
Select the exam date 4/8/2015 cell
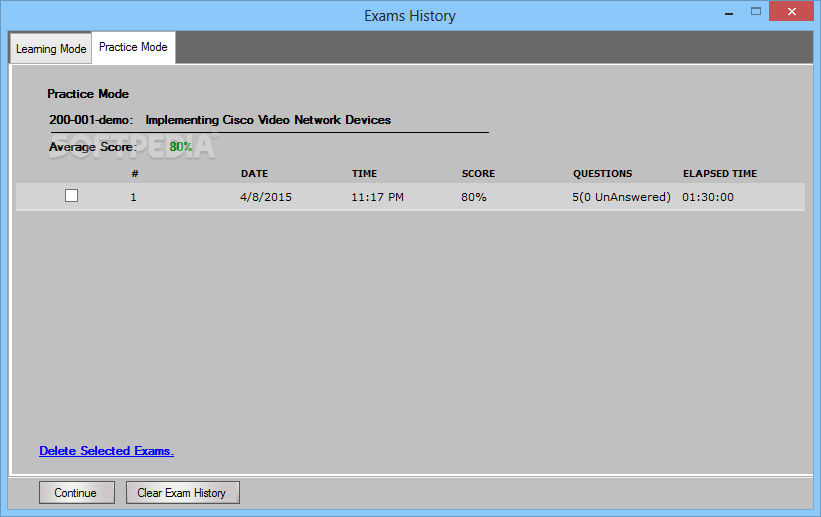[265, 197]
